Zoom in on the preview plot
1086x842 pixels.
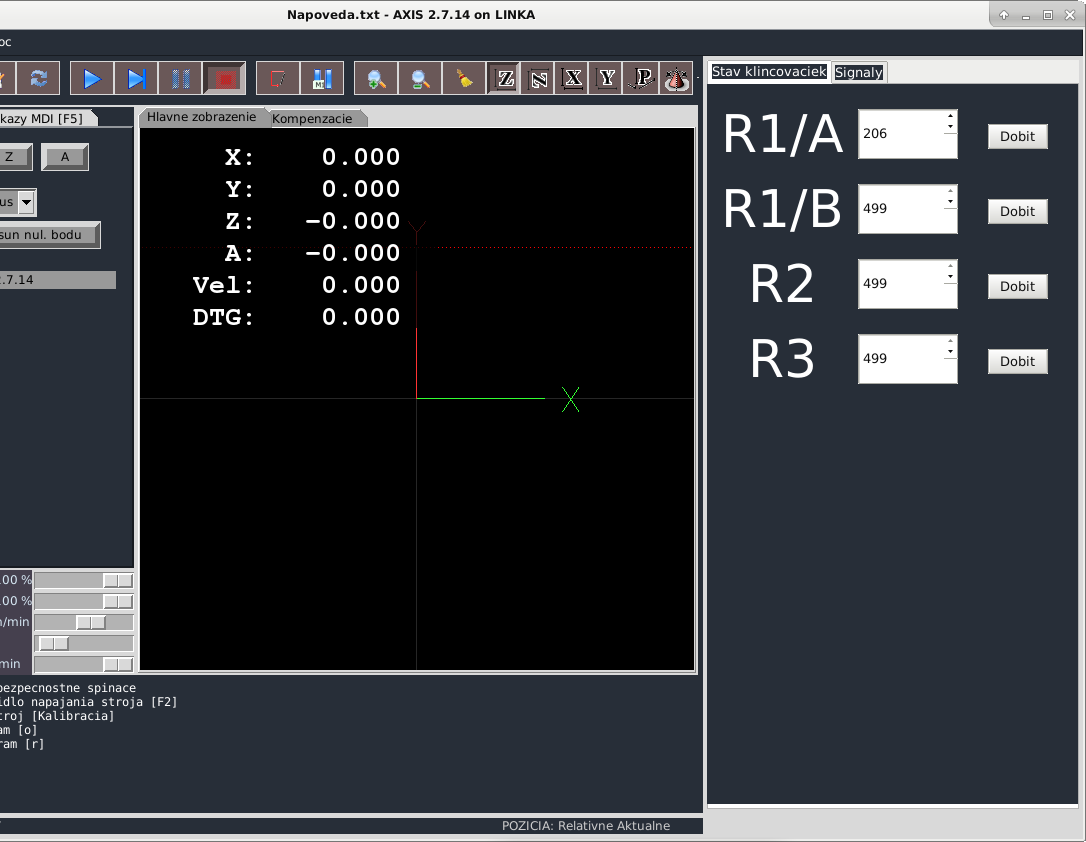click(x=376, y=78)
